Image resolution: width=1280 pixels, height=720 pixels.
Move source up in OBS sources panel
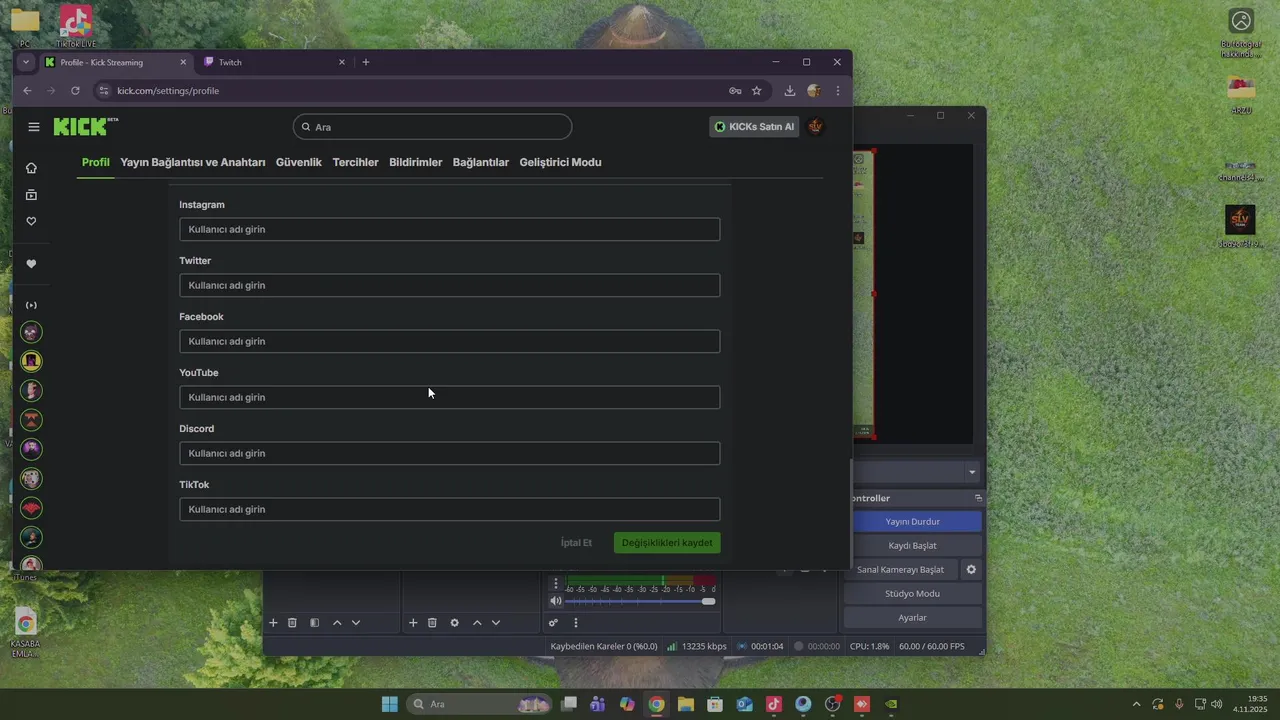(477, 623)
